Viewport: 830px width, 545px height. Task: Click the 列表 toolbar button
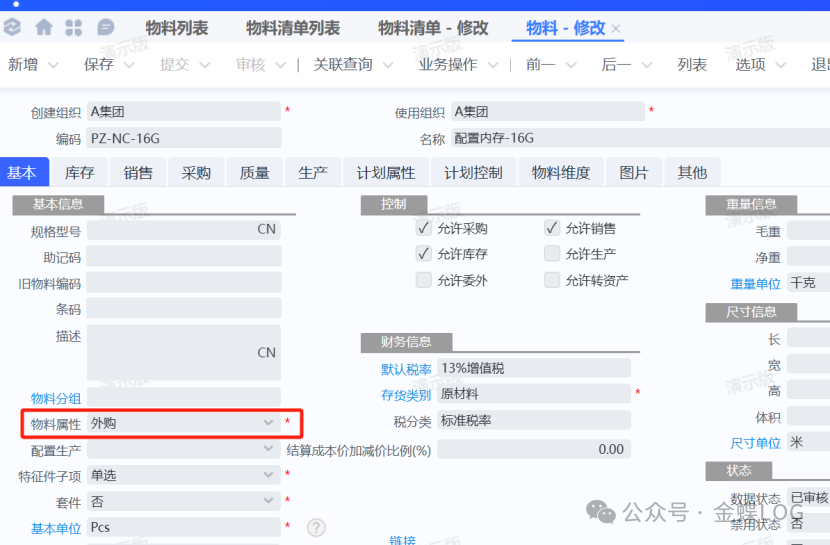pos(692,65)
